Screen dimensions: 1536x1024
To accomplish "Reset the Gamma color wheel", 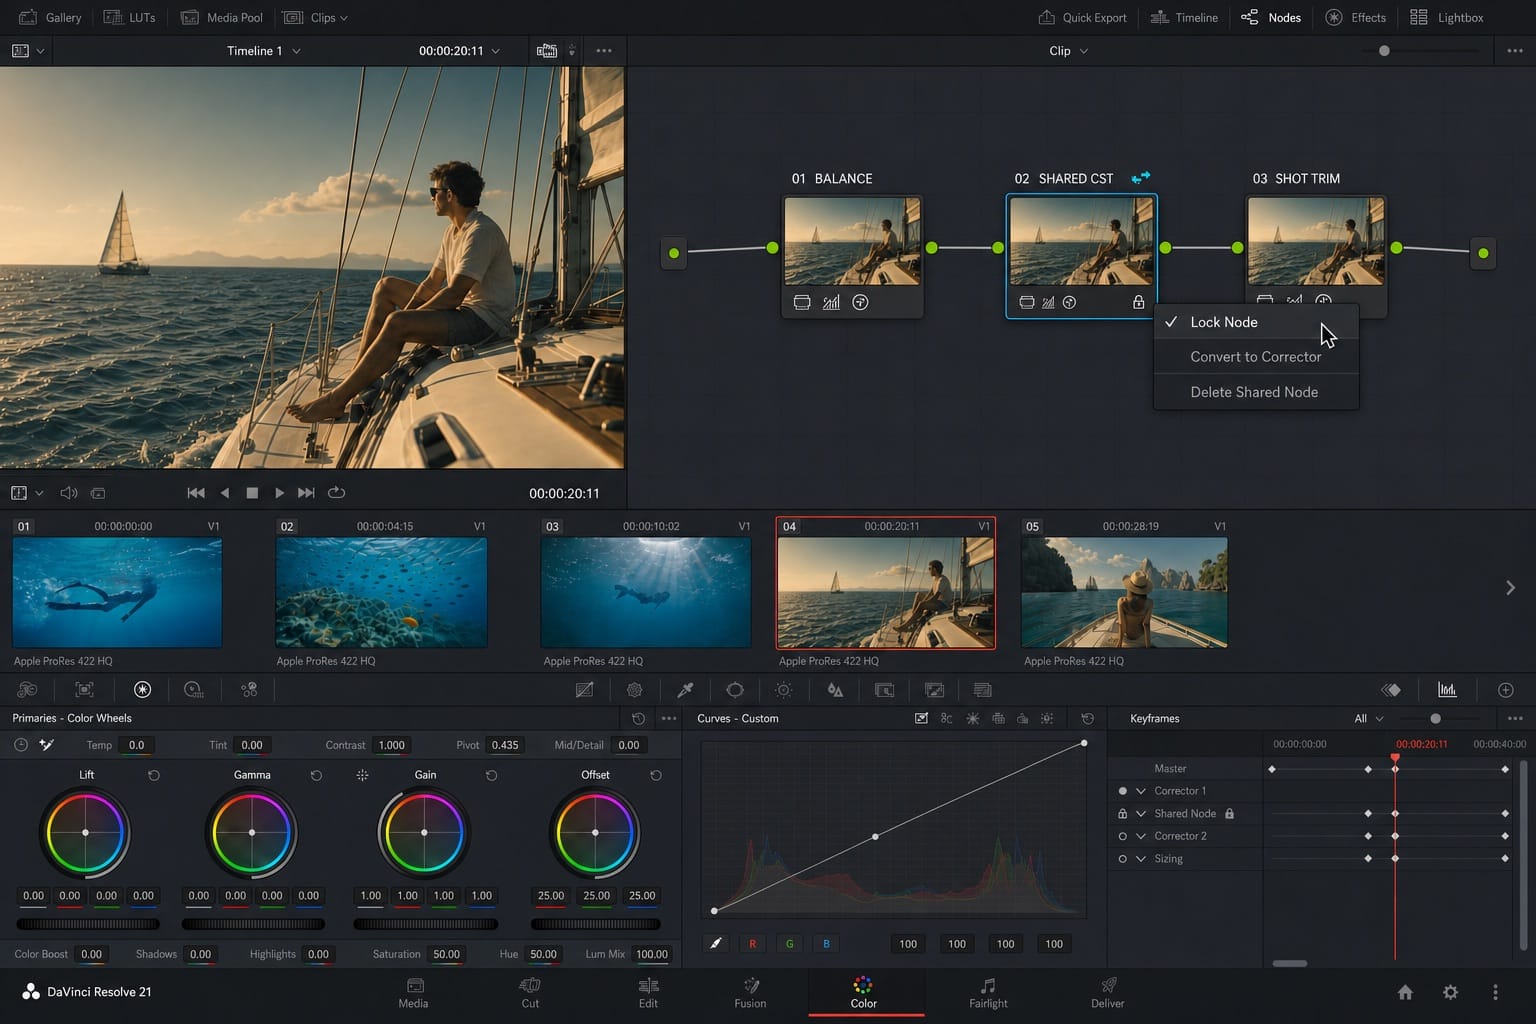I will (x=316, y=775).
